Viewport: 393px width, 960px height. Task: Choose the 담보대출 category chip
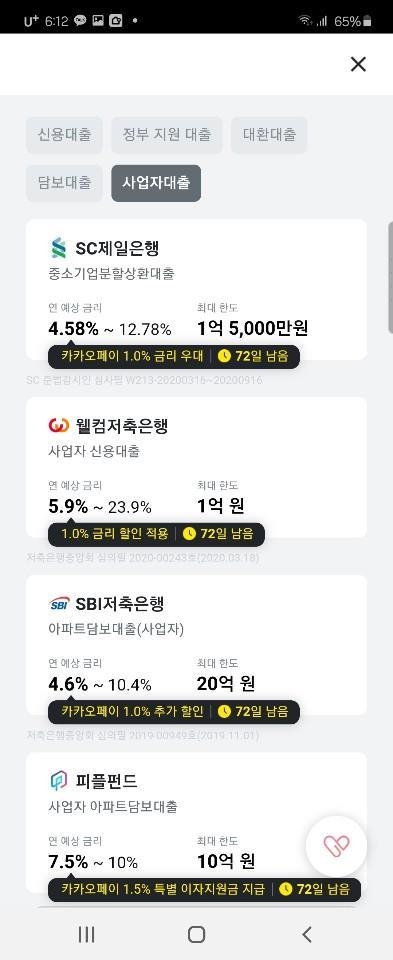64,182
